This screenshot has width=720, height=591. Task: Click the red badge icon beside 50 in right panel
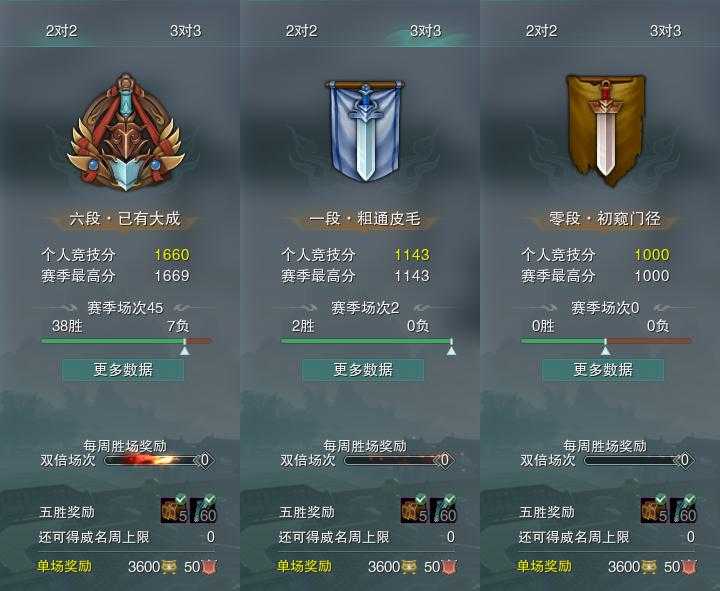pyautogui.click(x=688, y=567)
